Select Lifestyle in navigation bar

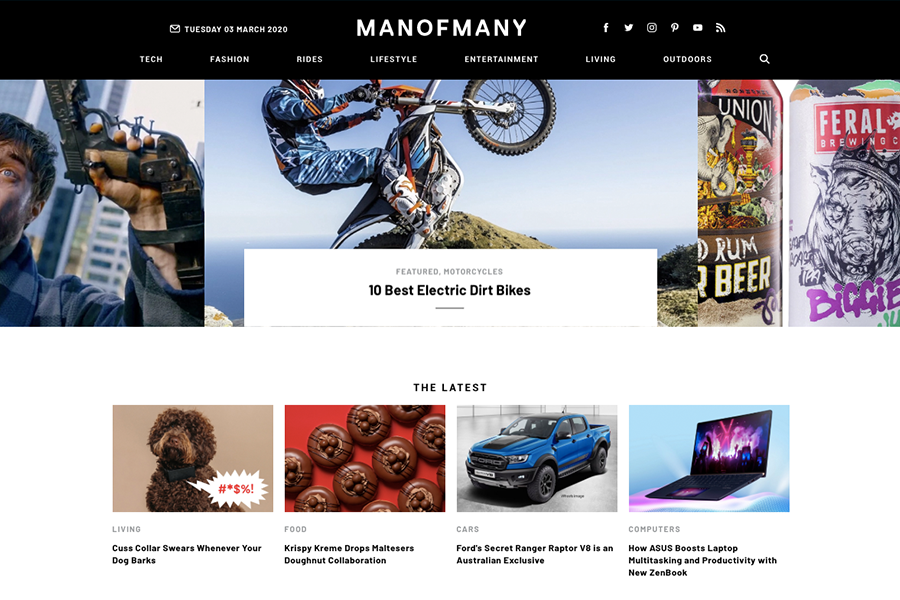click(x=394, y=59)
